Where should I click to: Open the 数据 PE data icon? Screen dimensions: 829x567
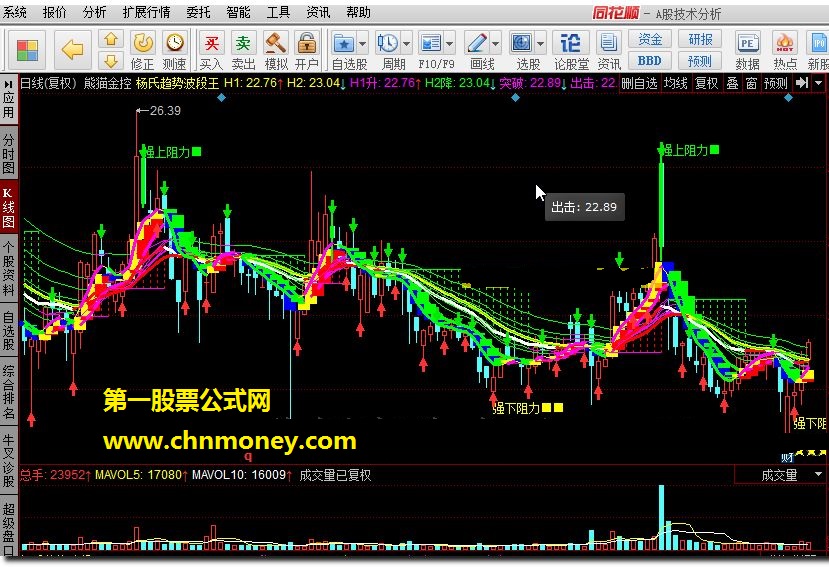pos(748,51)
